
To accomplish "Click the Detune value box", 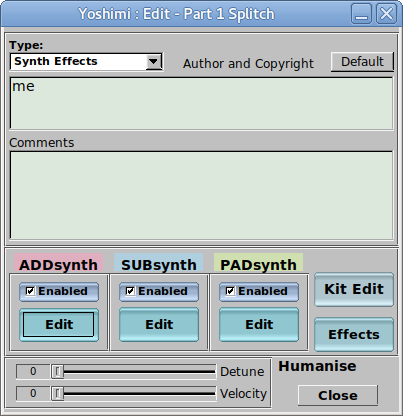I will pos(33,371).
